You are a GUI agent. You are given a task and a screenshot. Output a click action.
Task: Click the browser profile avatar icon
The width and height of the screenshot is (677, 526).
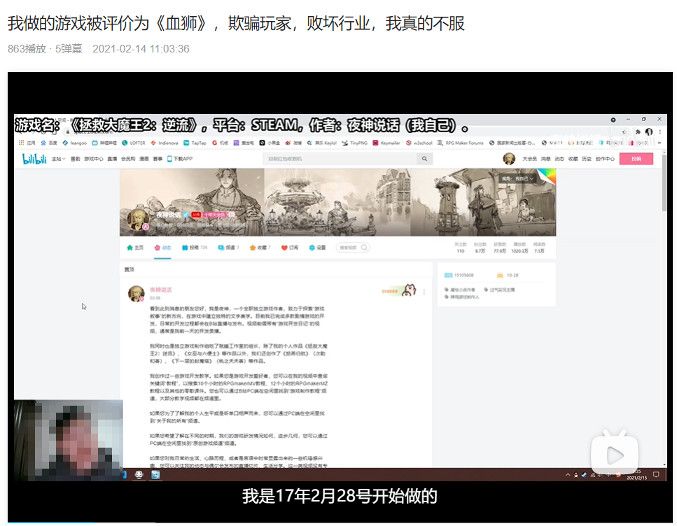point(649,132)
